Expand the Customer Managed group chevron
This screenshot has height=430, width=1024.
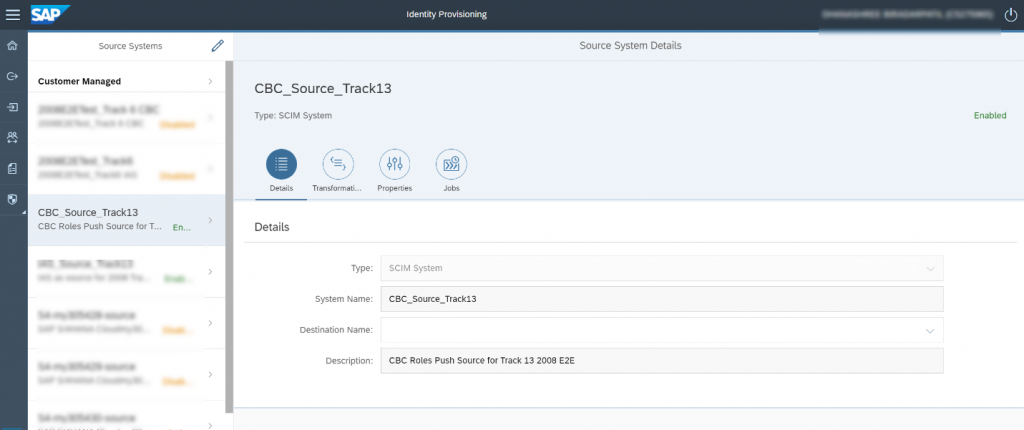coord(210,82)
